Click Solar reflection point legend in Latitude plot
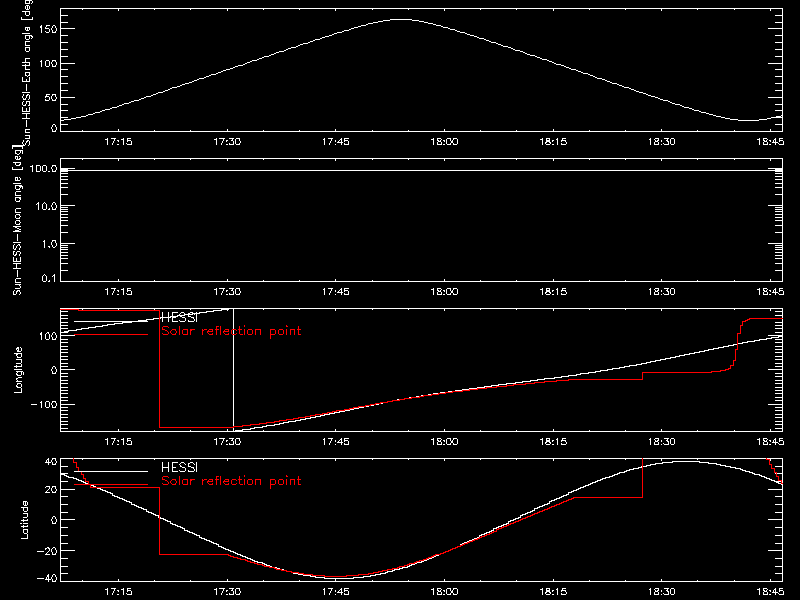The image size is (800, 600). 231,481
